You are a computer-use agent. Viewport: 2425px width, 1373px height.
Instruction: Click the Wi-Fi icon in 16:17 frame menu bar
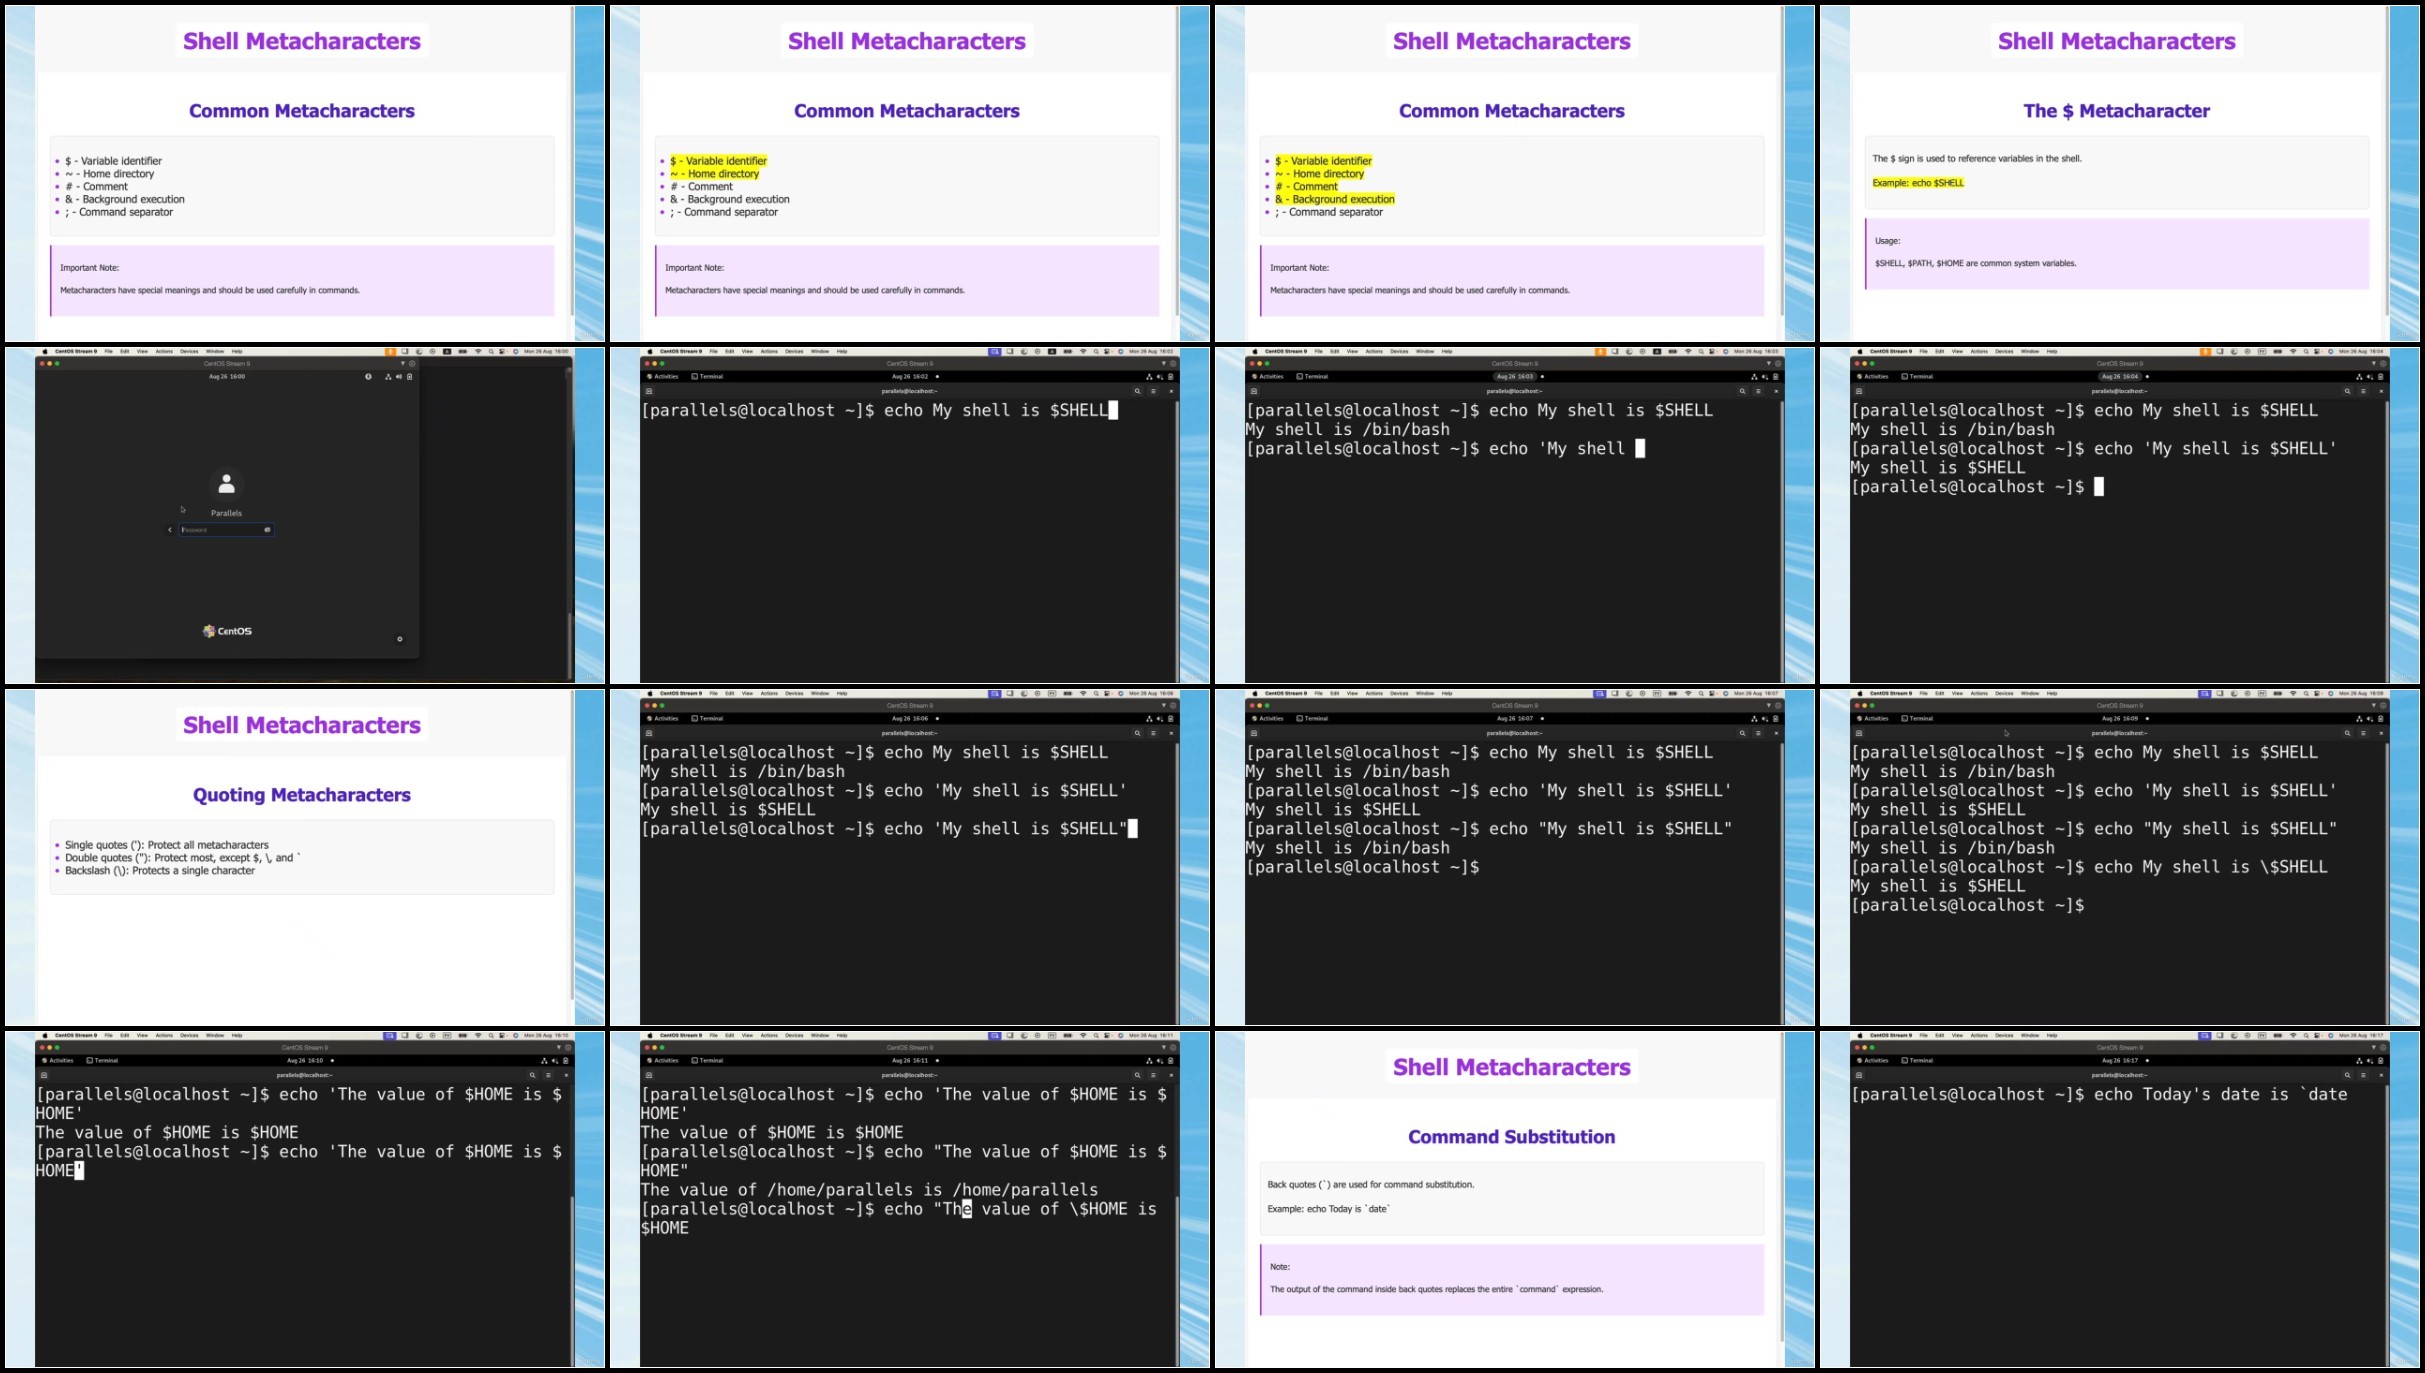[2293, 1036]
